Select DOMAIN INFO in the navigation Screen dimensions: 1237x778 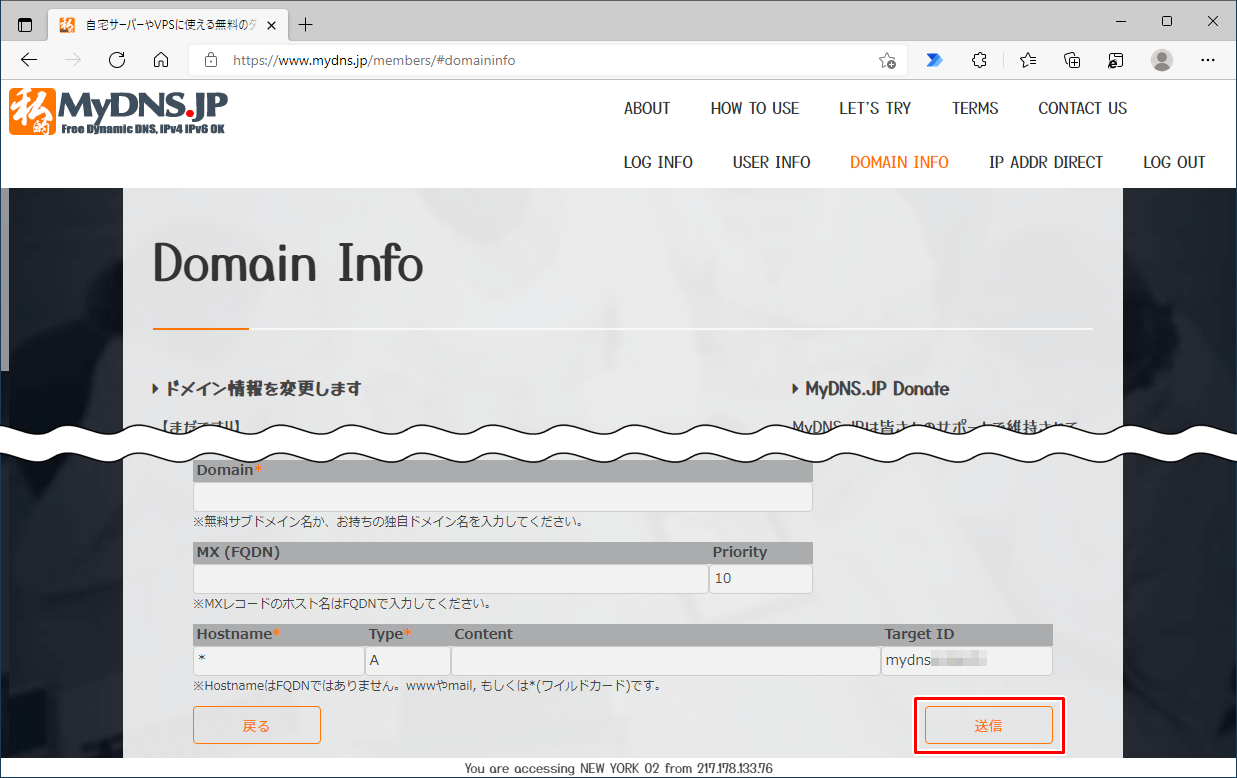tap(898, 162)
